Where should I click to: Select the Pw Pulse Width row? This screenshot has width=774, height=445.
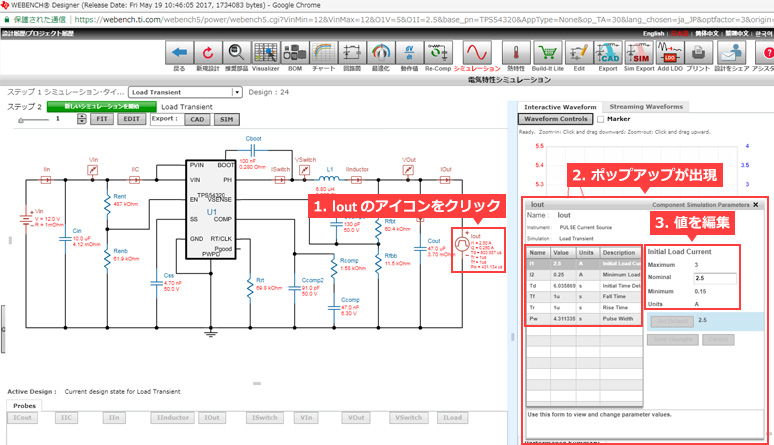click(x=584, y=319)
